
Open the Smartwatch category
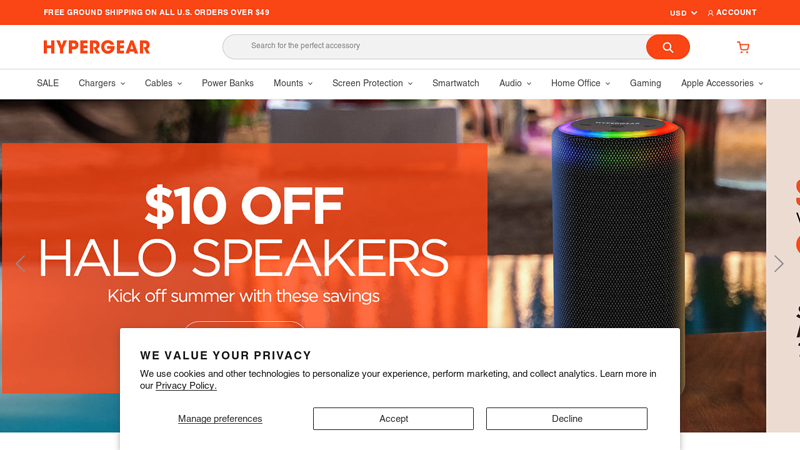click(456, 83)
